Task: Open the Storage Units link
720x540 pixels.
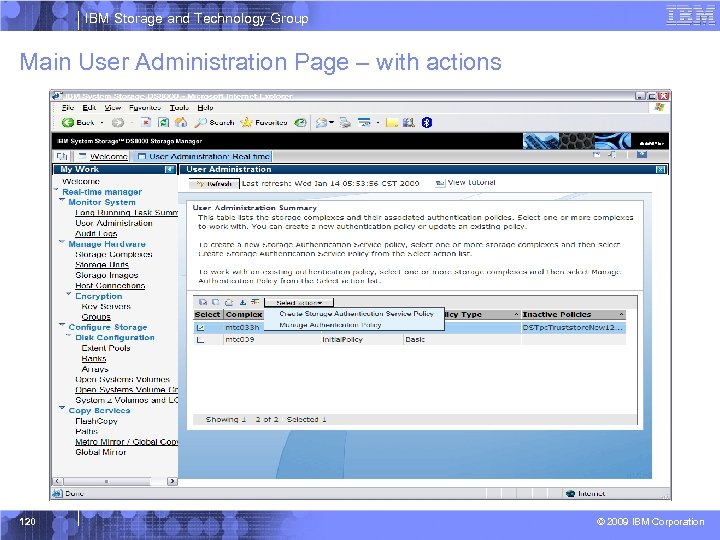Action: coord(102,264)
